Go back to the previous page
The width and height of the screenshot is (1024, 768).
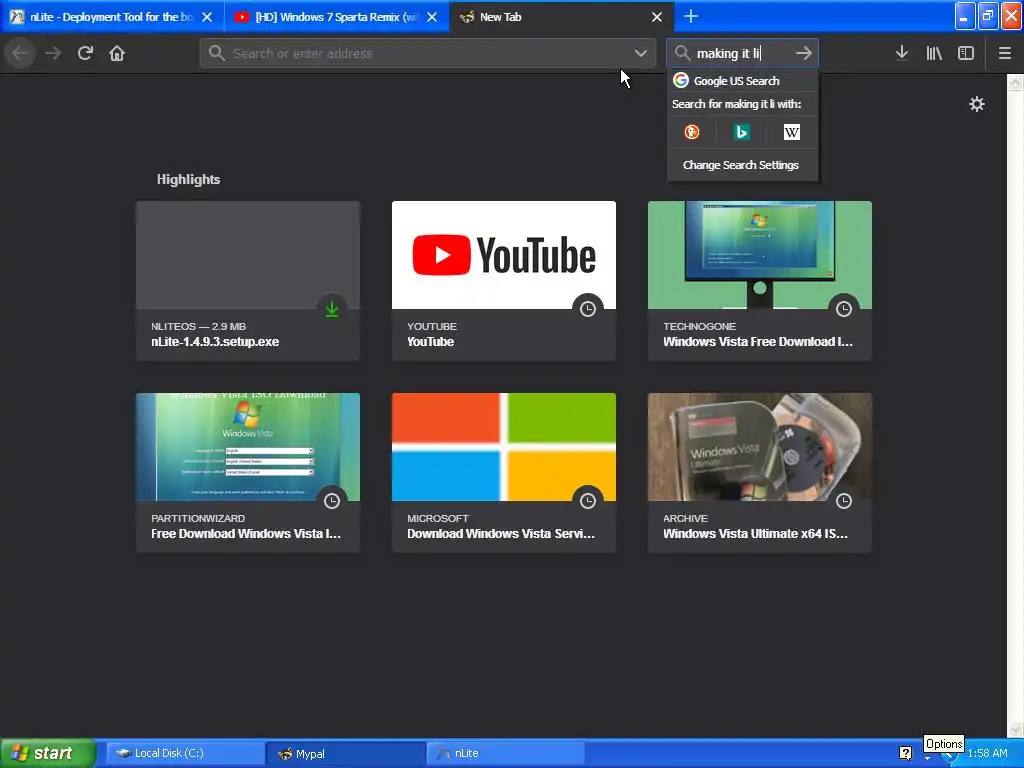(x=20, y=53)
